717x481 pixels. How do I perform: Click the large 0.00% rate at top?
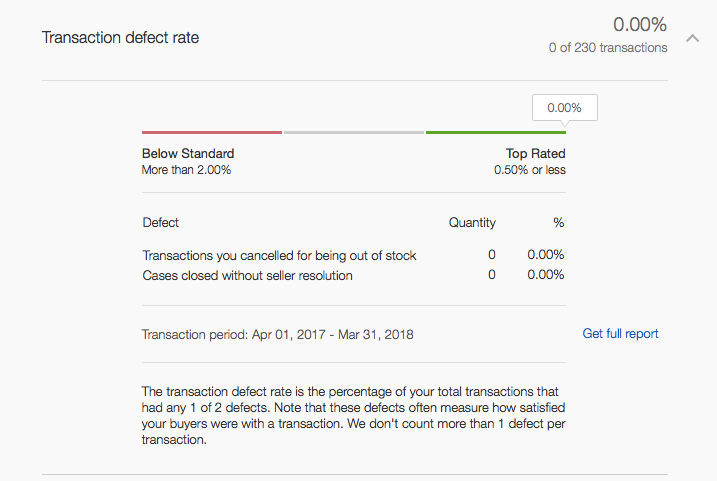click(639, 25)
